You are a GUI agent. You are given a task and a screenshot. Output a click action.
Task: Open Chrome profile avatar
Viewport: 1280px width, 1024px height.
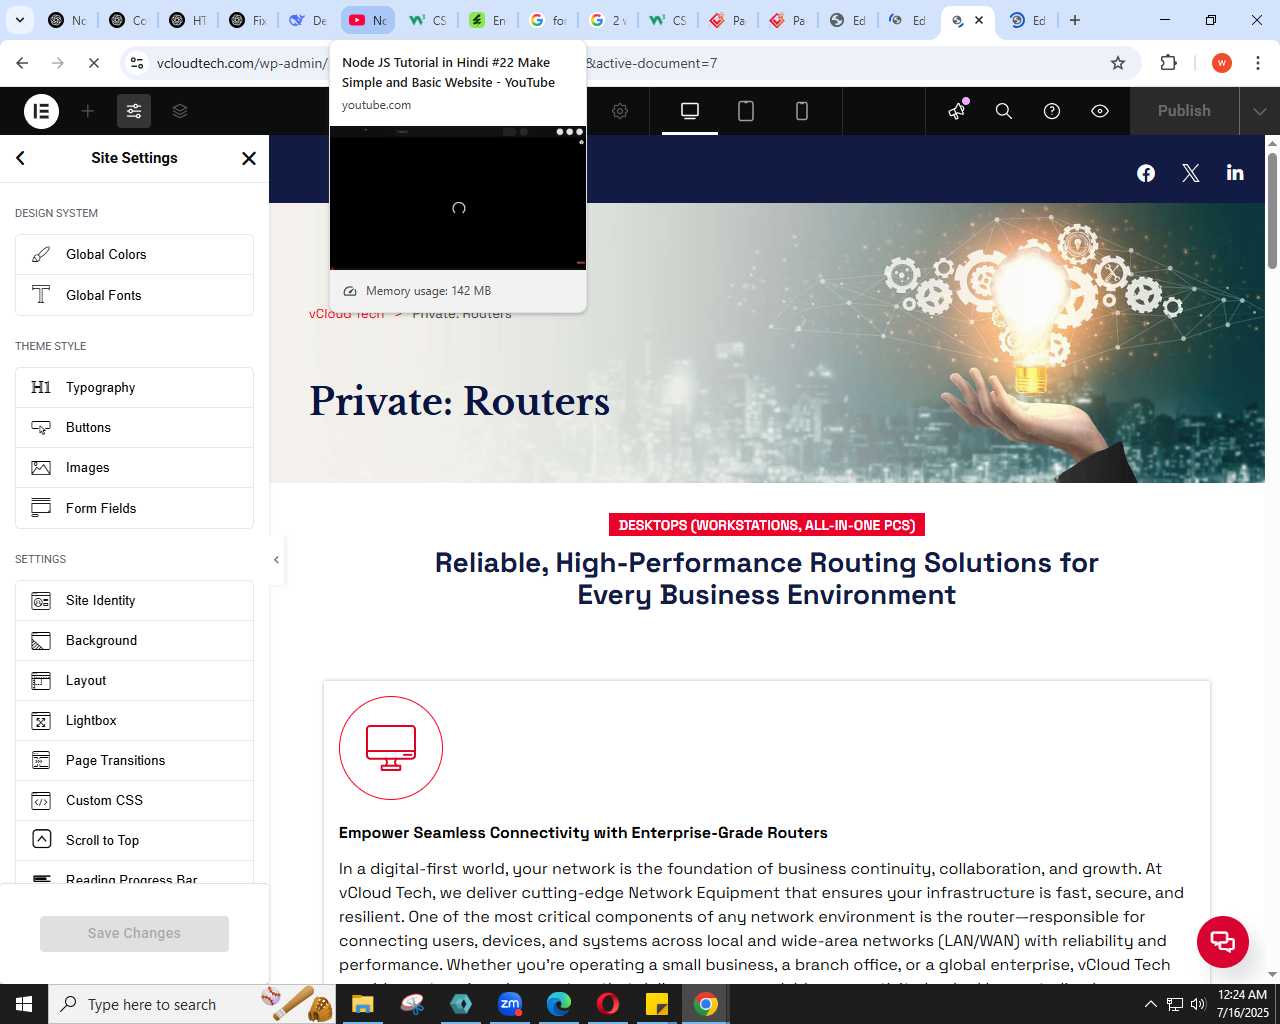tap(1221, 63)
